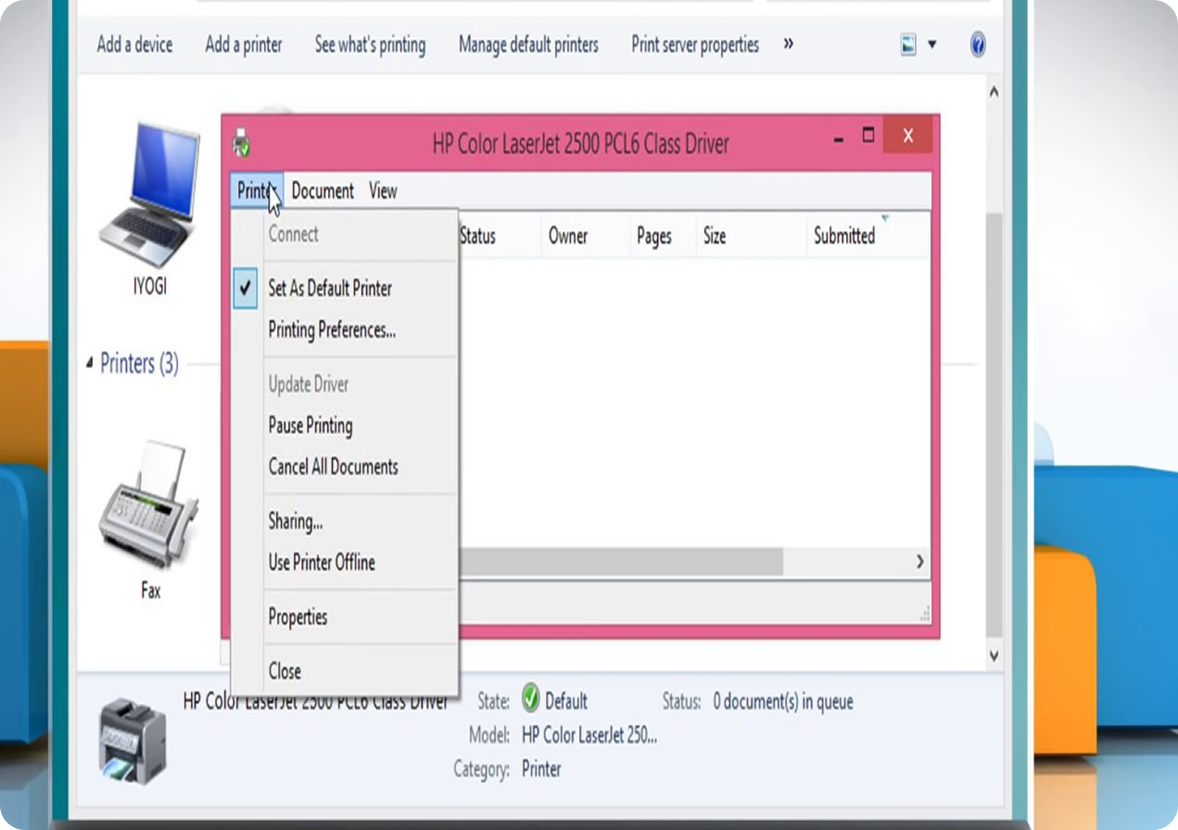
Task: Click the Devices window scroll up arrow
Action: click(x=994, y=92)
